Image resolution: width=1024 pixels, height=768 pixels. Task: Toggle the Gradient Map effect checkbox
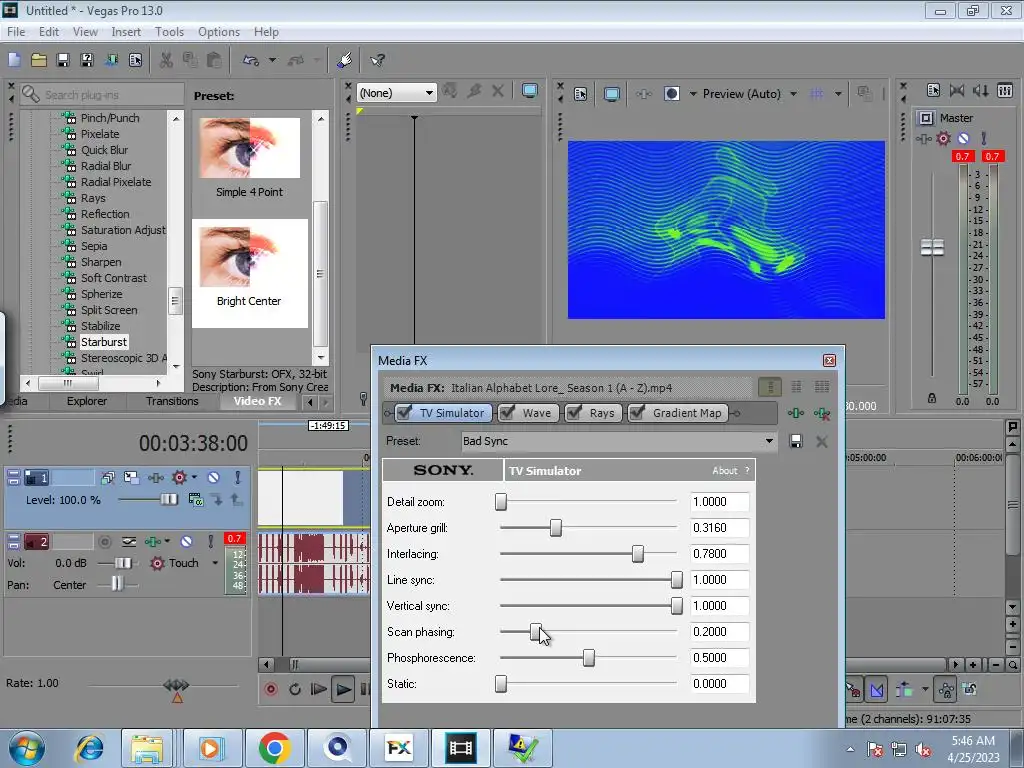(x=637, y=412)
